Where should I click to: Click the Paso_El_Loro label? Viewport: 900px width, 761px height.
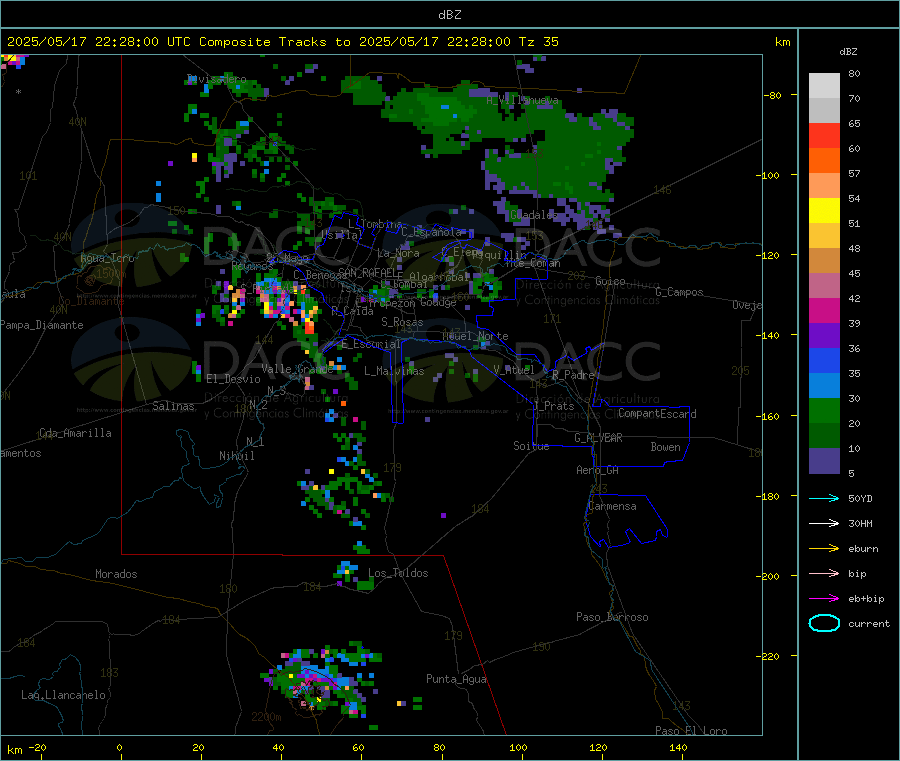click(691, 731)
